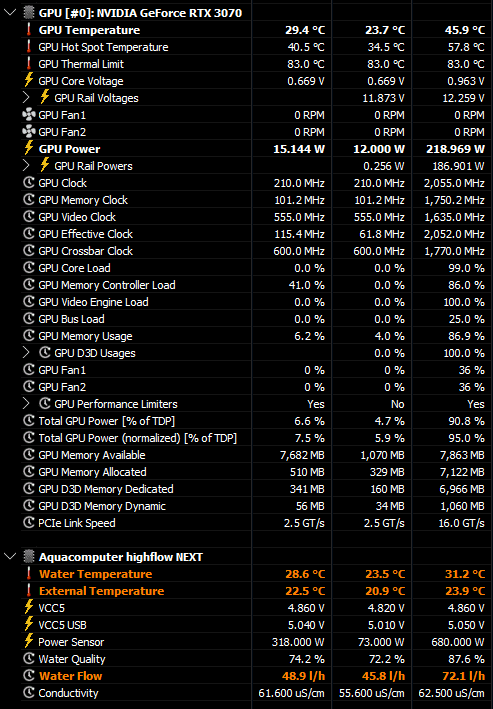The height and width of the screenshot is (709, 493).
Task: Click the Conductivity gauge icon
Action: click(29, 693)
